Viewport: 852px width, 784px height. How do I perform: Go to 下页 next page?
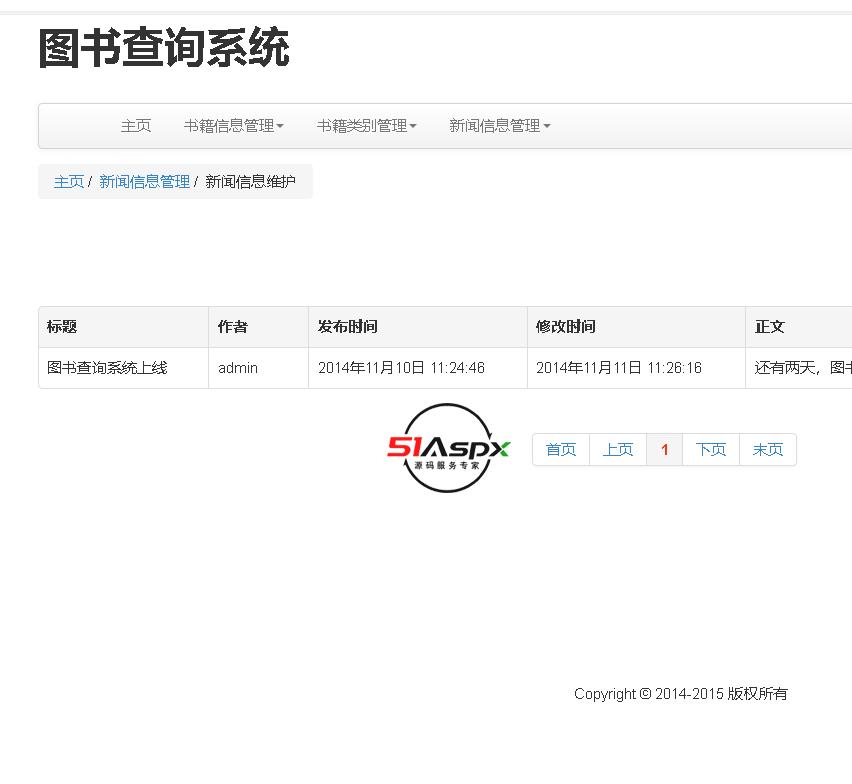point(711,449)
